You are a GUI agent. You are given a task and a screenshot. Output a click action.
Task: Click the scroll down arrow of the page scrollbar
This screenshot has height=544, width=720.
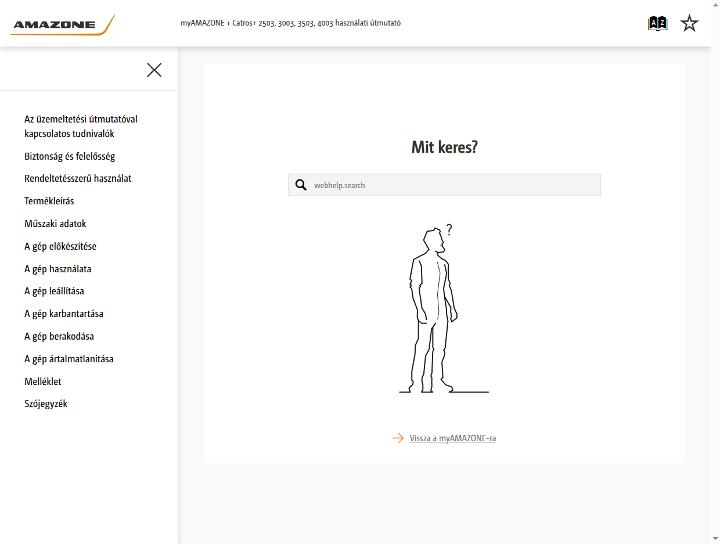(x=715, y=538)
